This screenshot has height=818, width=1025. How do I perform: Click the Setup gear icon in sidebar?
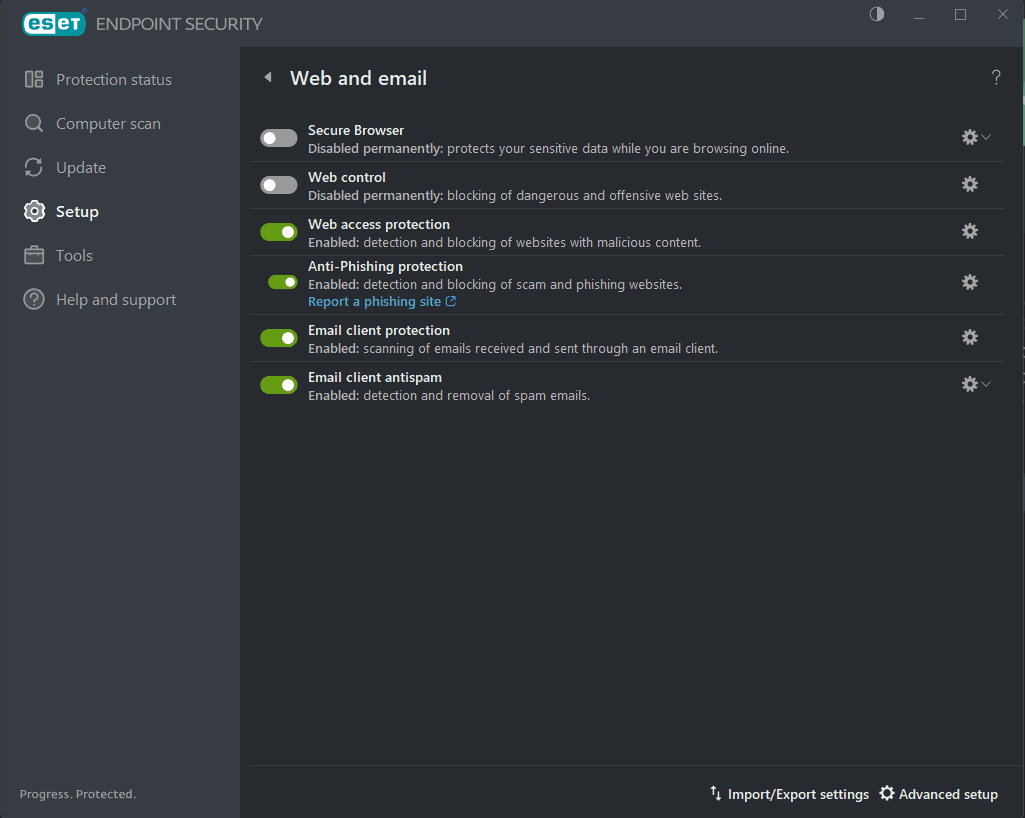coord(34,211)
